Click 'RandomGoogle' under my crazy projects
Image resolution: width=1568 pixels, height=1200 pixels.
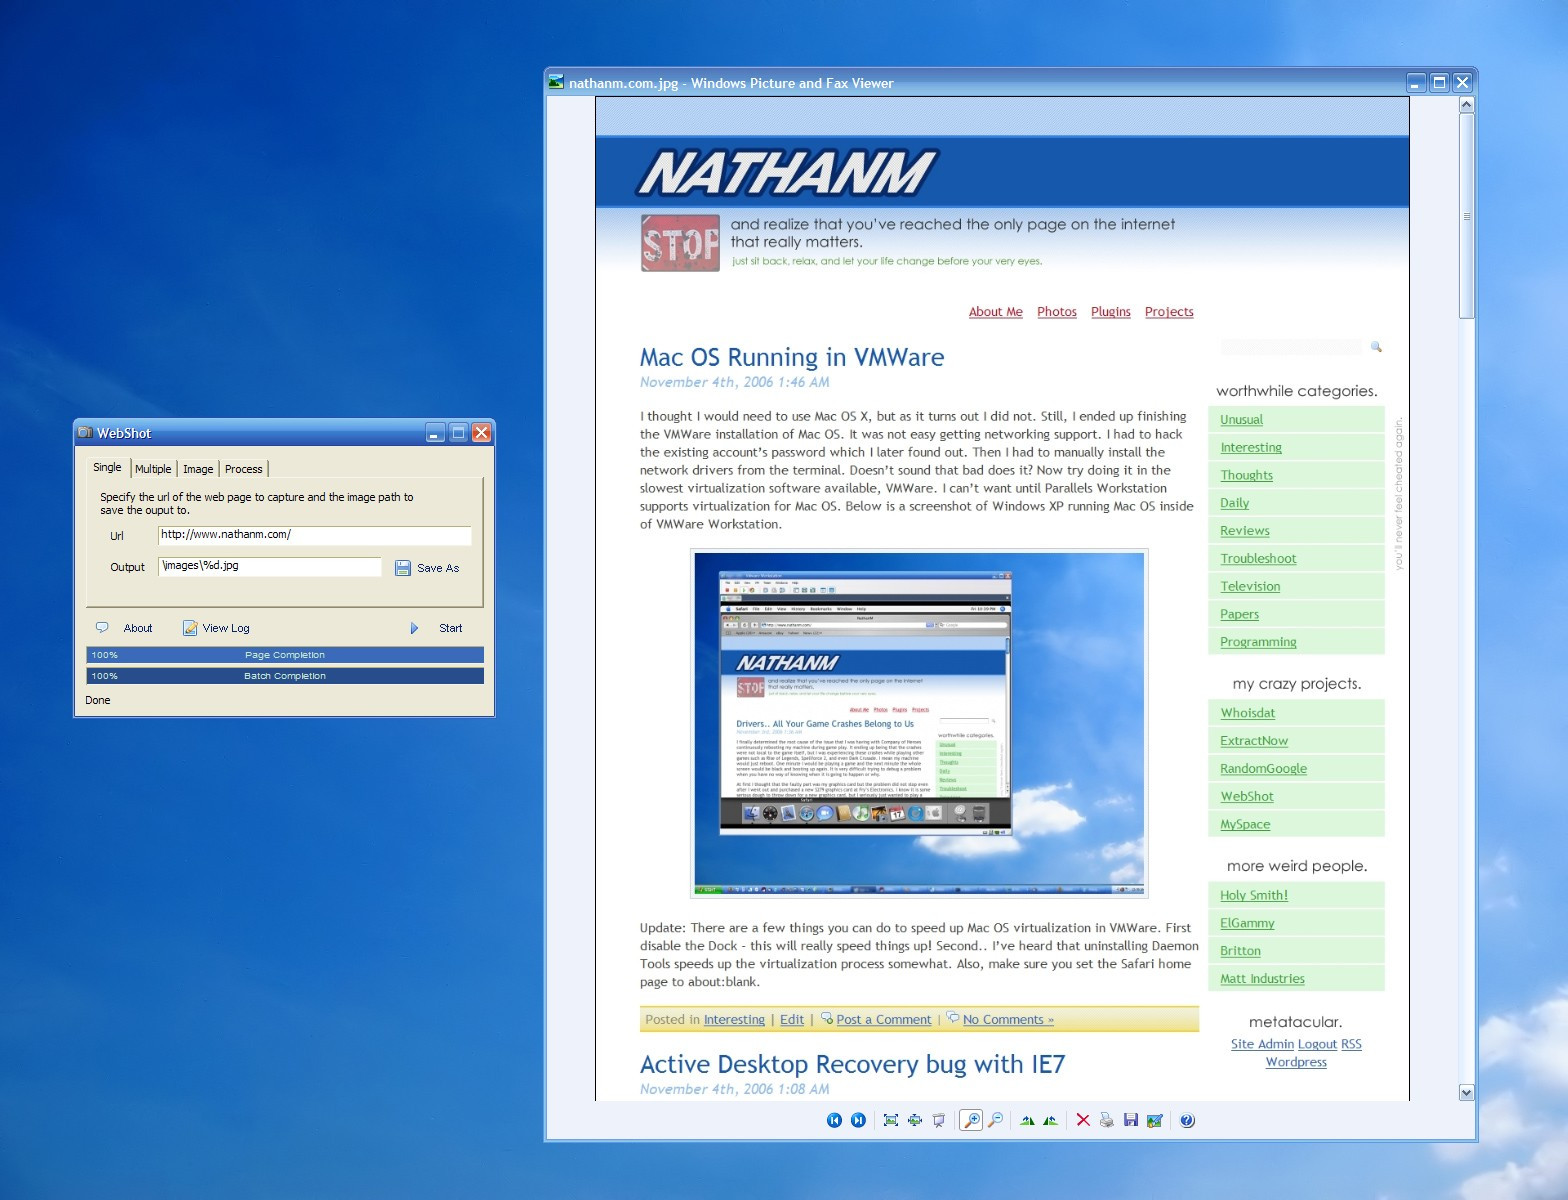coord(1263,769)
